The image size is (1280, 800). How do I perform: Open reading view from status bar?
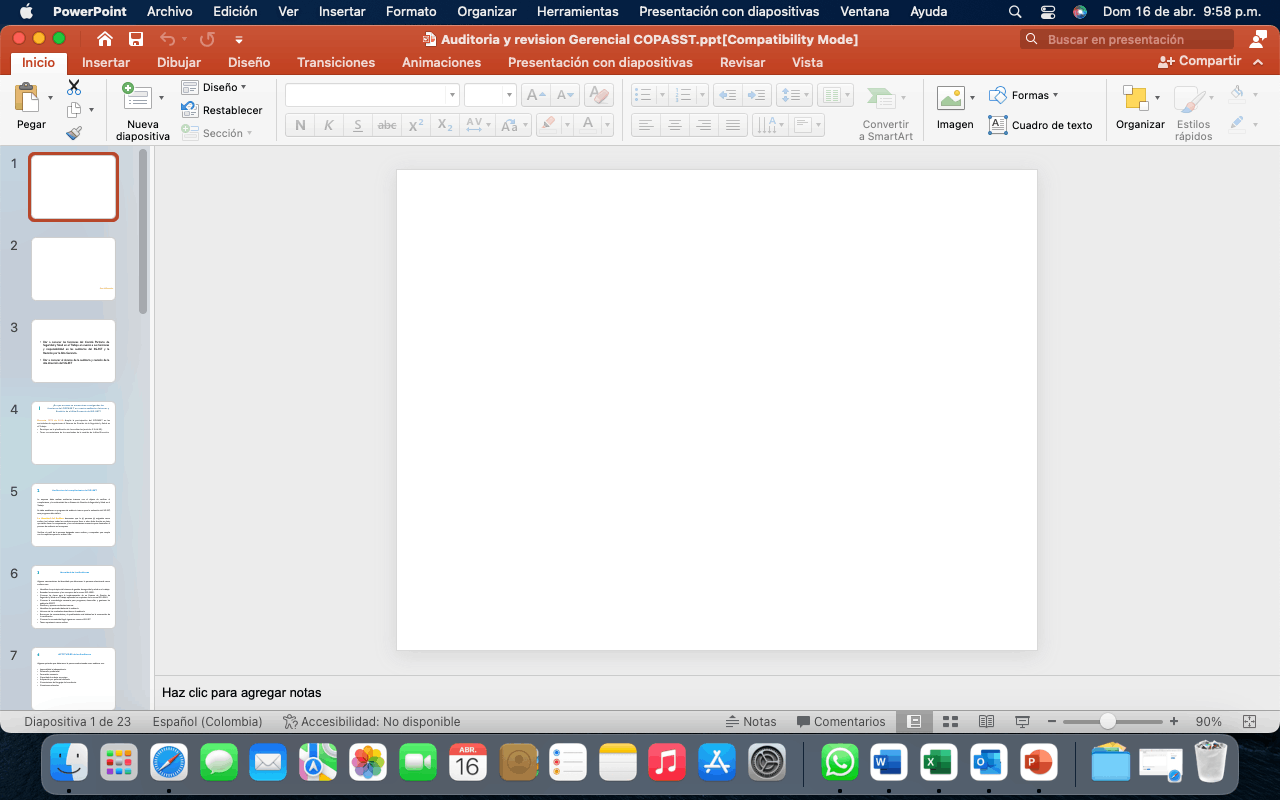(x=986, y=721)
